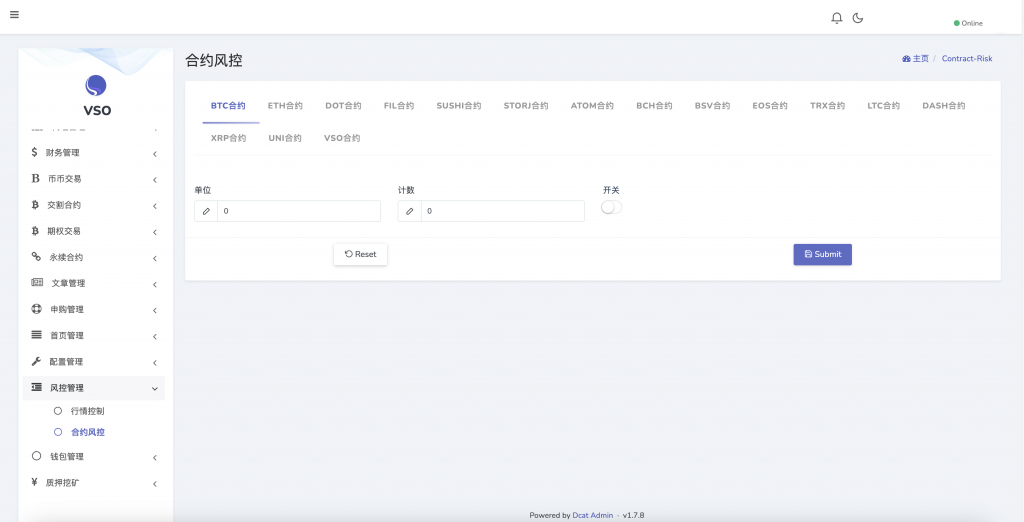Click the VSO logo
Screen dimensions: 1024x522
96,87
